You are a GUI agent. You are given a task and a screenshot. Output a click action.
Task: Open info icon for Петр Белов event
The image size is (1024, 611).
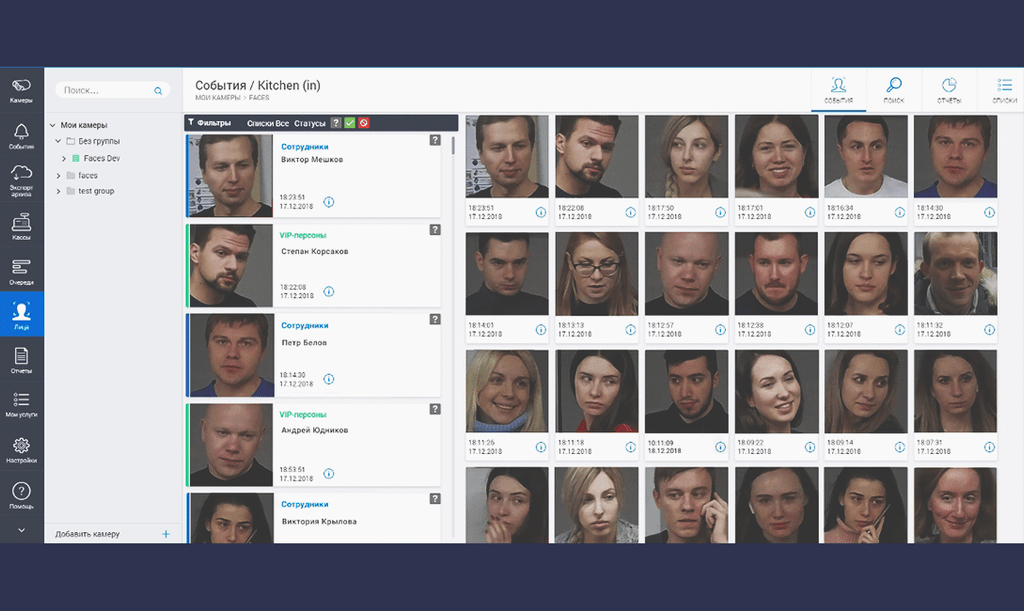pos(329,379)
